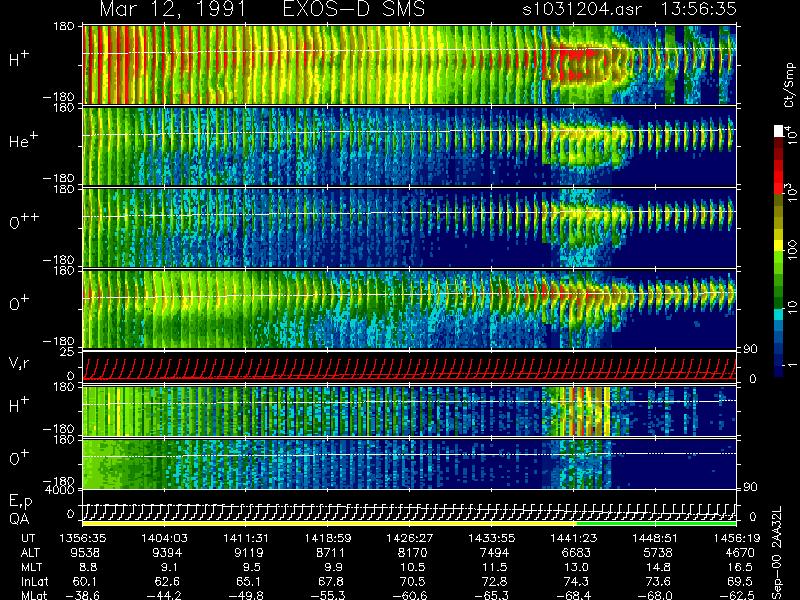Click altitude value '4670'

tap(740, 553)
